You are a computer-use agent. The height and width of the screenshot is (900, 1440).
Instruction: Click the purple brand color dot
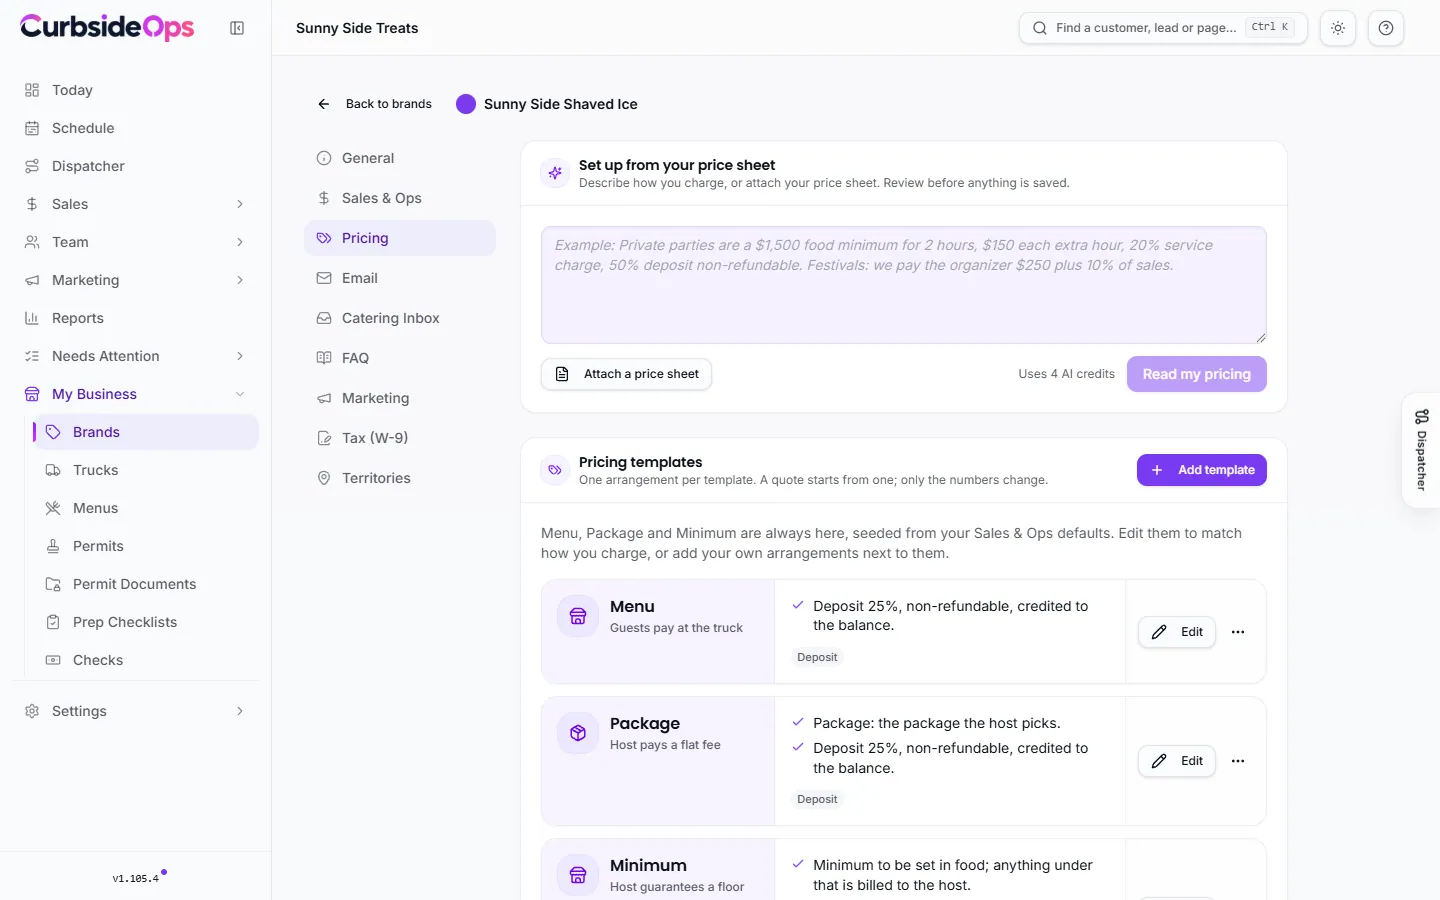pos(466,104)
